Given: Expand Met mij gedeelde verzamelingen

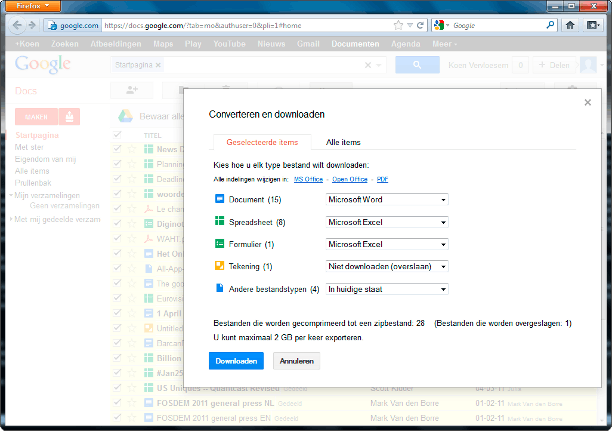Looking at the screenshot, I should point(11,219).
